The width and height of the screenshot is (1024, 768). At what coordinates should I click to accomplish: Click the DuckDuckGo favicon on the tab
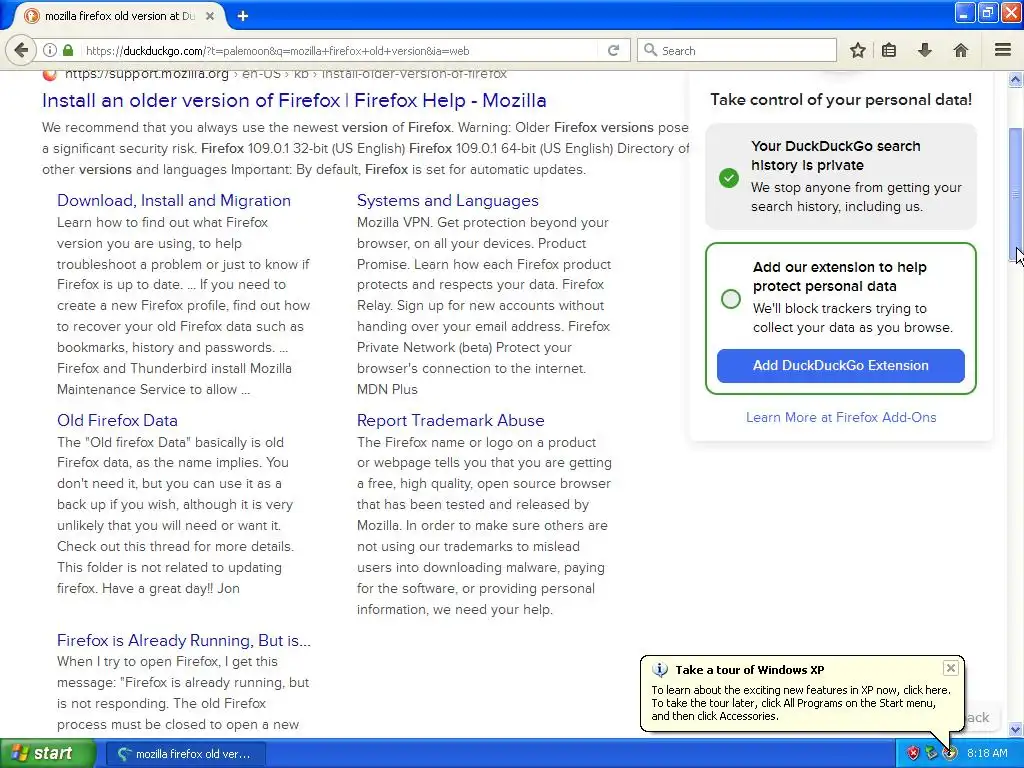coord(32,16)
